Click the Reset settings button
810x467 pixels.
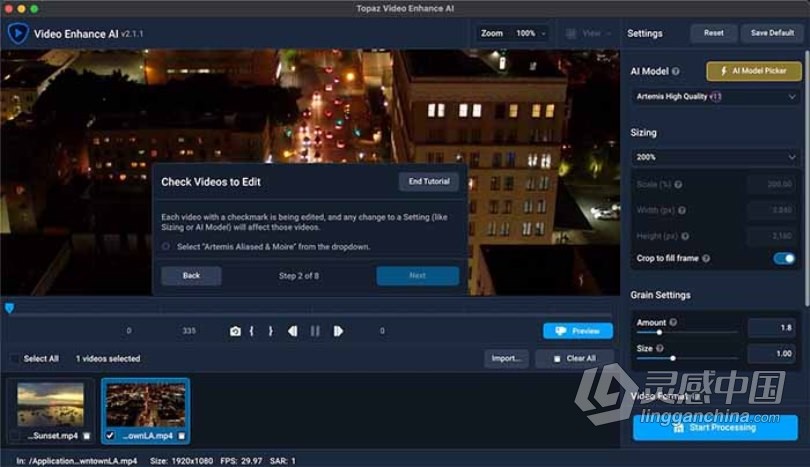click(x=713, y=33)
